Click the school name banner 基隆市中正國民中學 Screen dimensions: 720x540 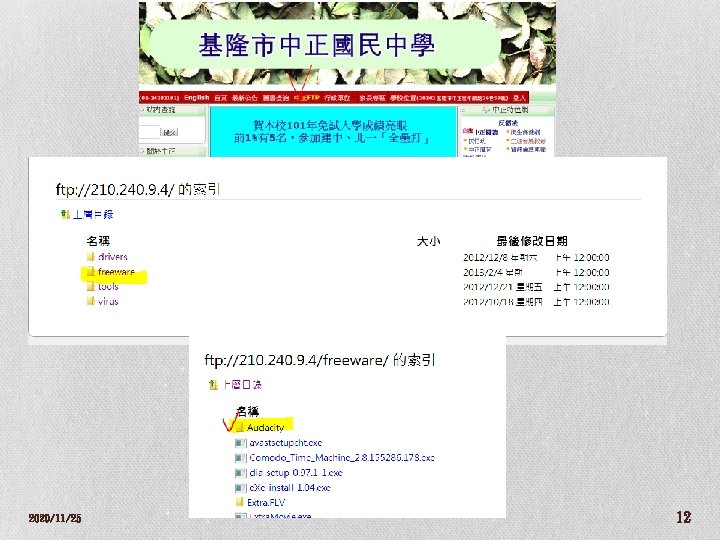pos(316,45)
